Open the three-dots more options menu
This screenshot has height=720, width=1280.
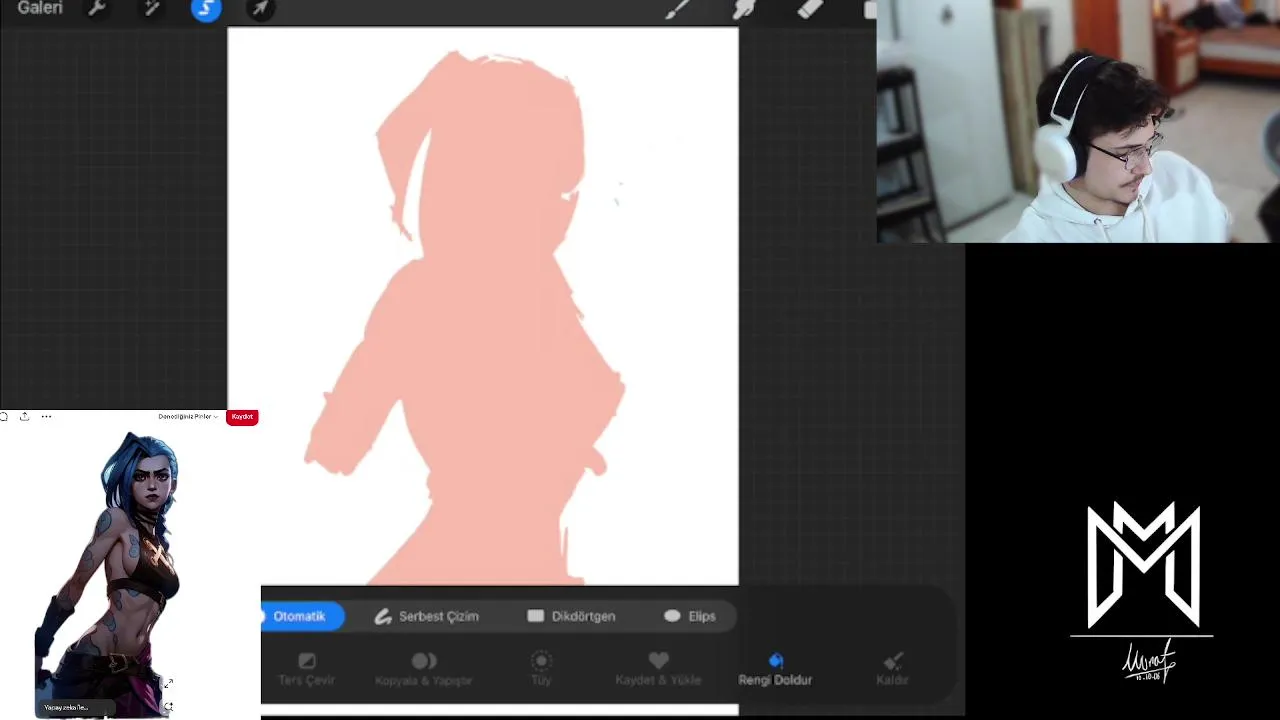(x=46, y=417)
